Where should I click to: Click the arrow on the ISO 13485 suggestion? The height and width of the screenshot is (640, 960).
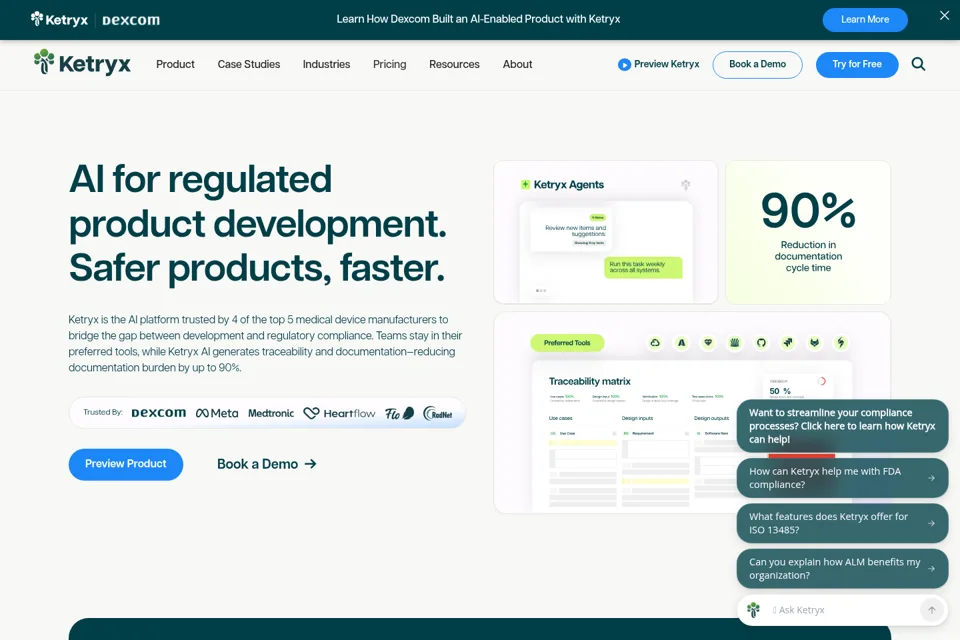coord(931,523)
